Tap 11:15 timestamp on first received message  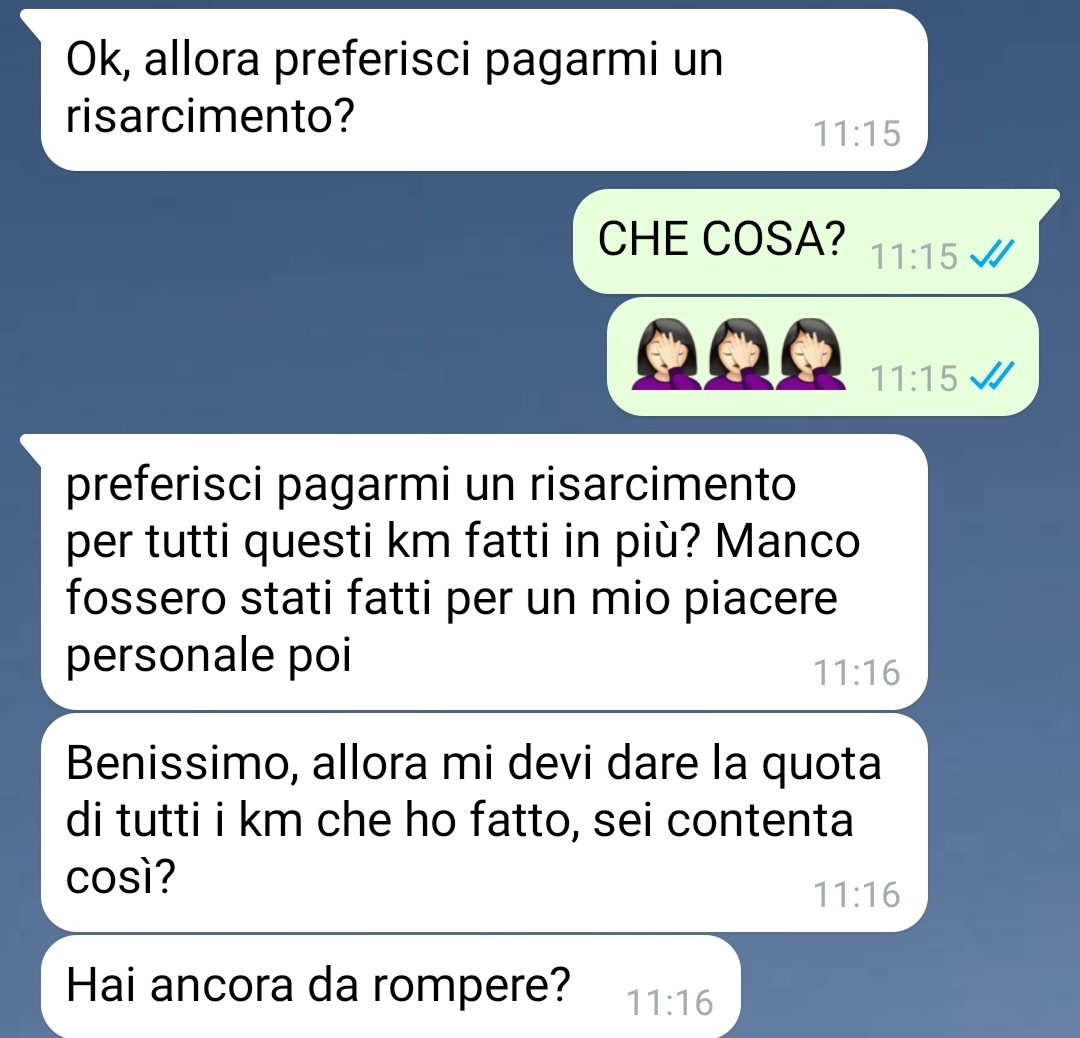tap(857, 134)
